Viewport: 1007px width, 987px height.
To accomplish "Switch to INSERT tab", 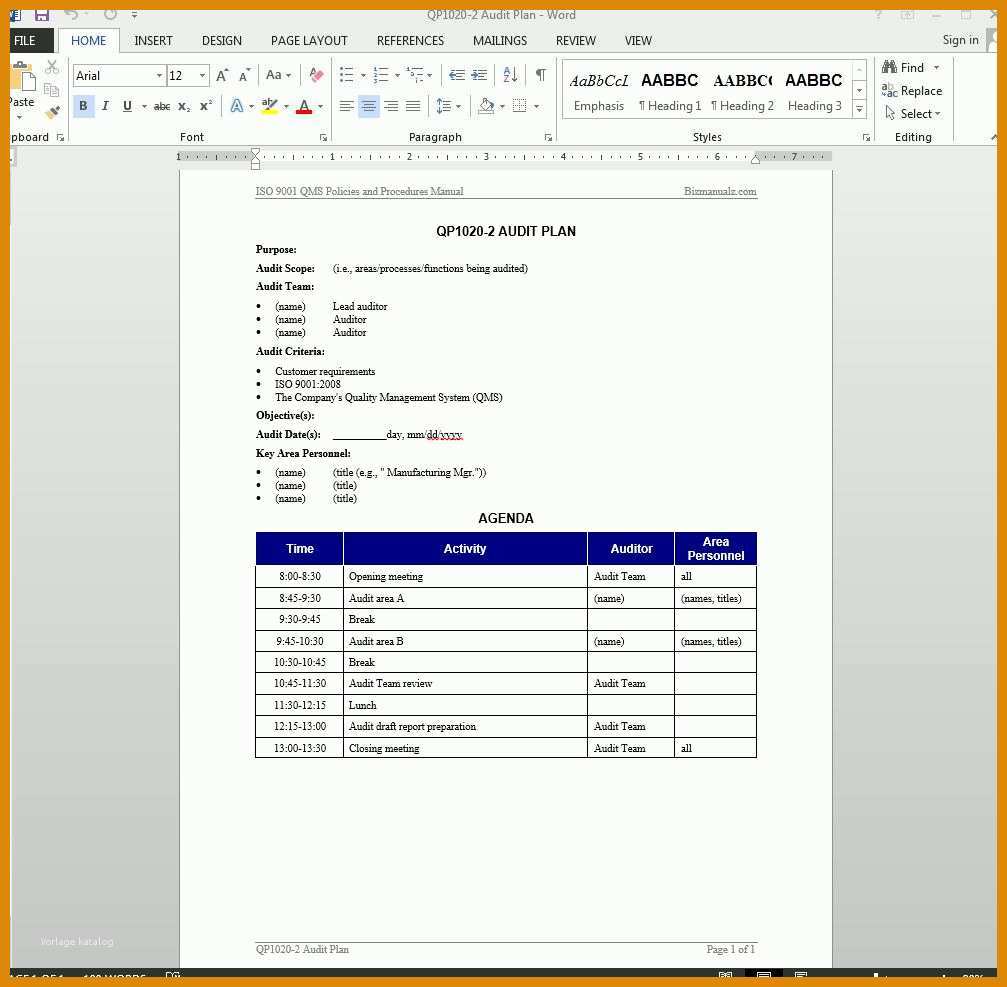I will pos(153,40).
